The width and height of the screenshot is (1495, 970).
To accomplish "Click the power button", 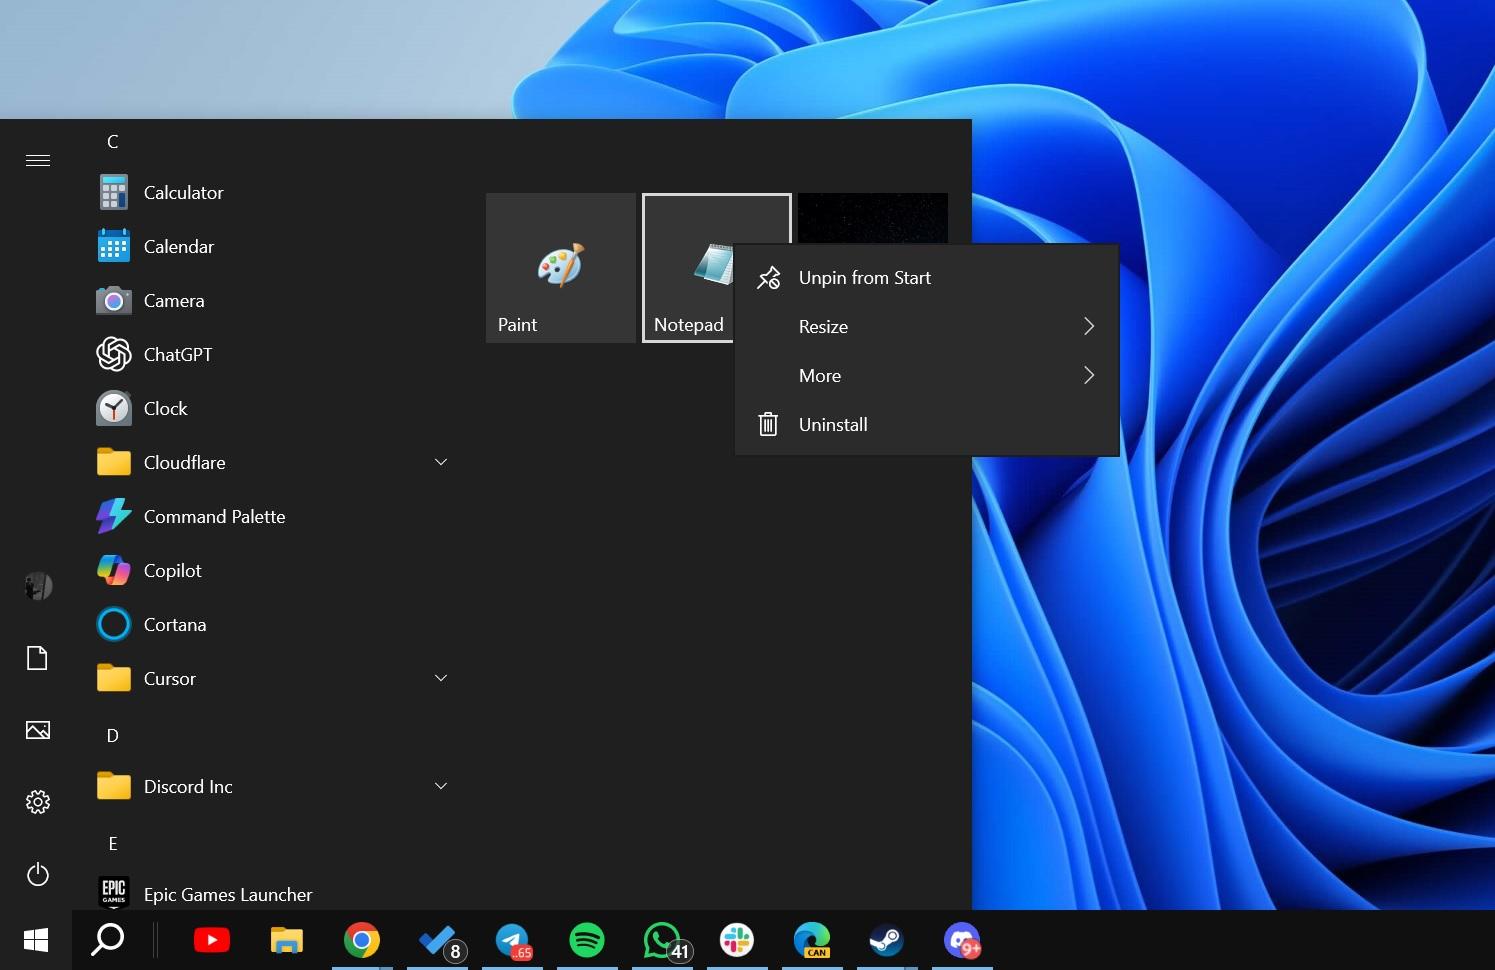I will [37, 874].
